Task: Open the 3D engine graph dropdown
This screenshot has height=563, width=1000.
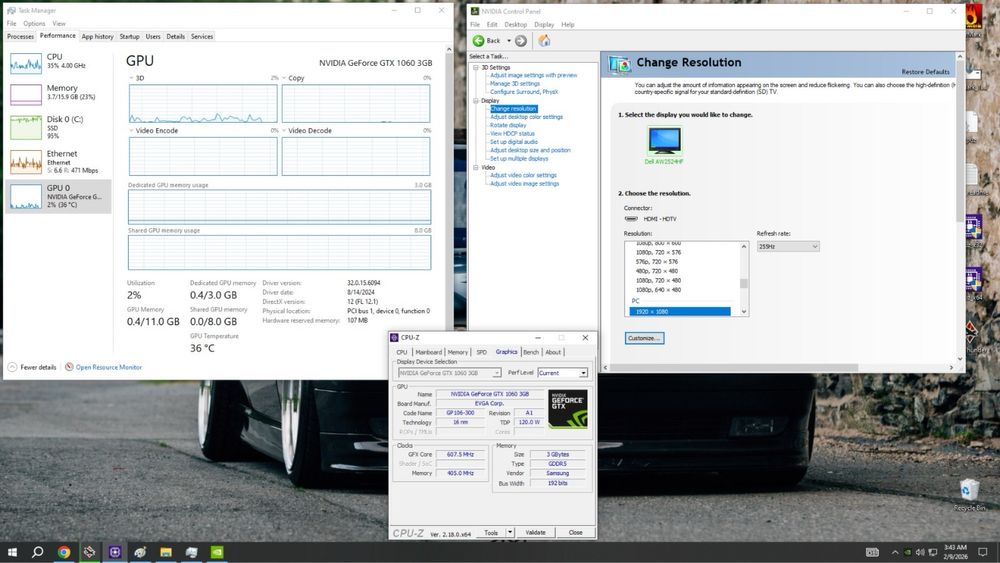Action: click(132, 78)
